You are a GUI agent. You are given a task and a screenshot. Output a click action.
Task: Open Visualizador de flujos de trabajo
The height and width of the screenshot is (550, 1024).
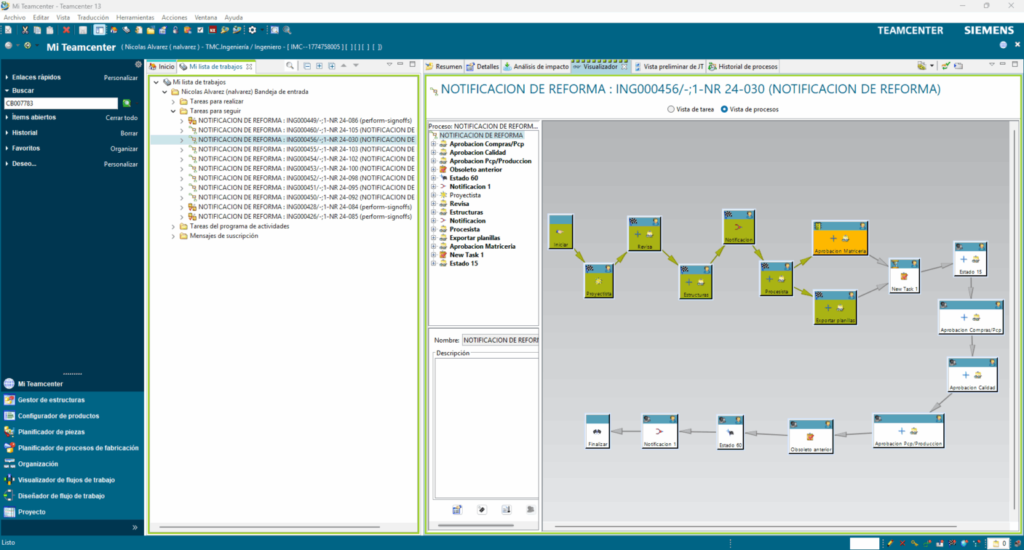(66, 480)
